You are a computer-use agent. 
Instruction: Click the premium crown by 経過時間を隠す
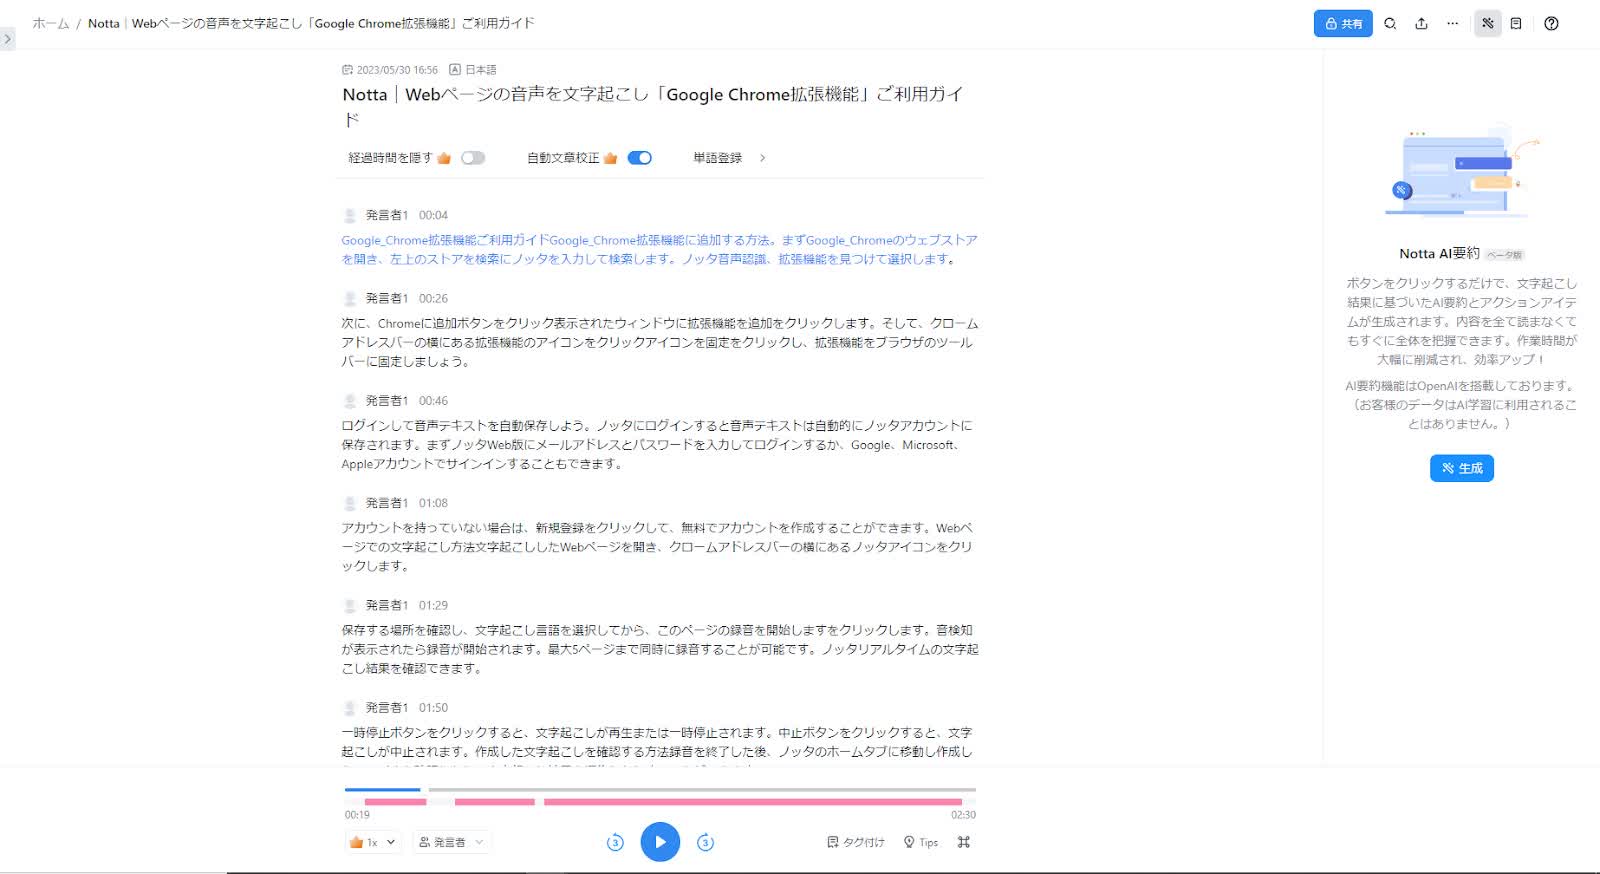[444, 158]
